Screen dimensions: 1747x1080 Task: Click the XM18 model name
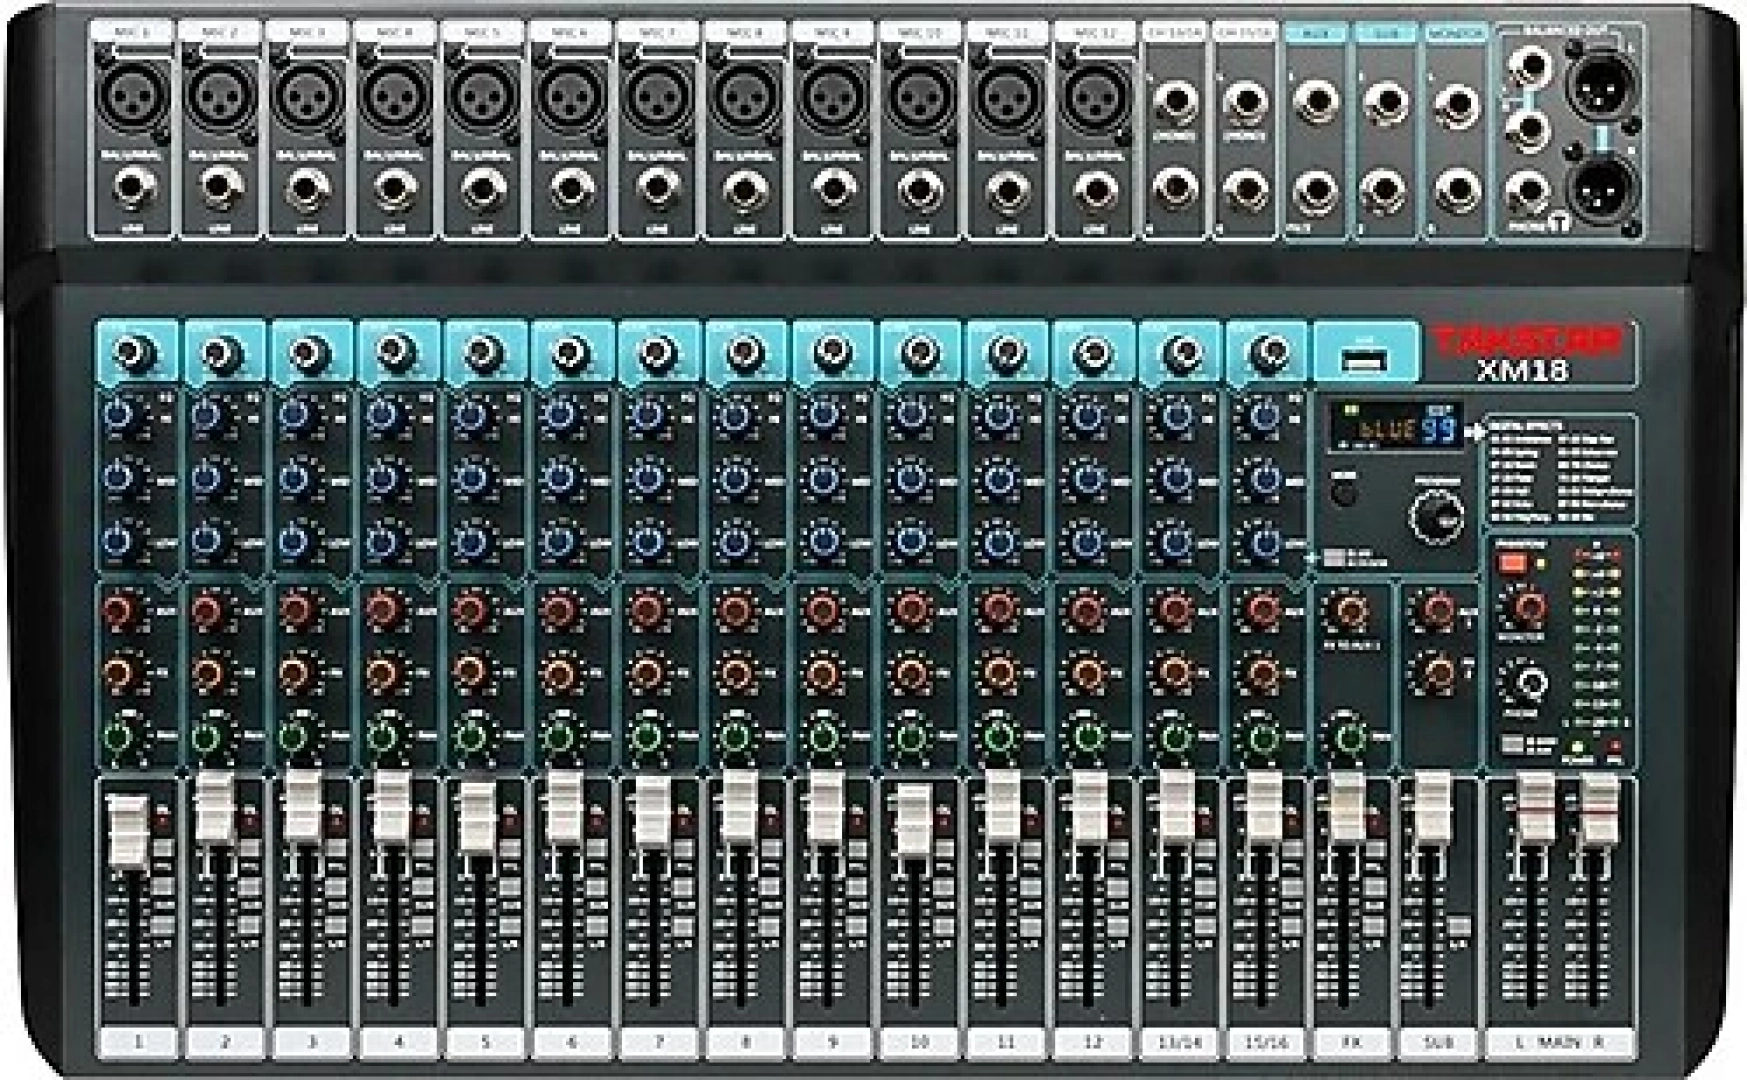1522,371
